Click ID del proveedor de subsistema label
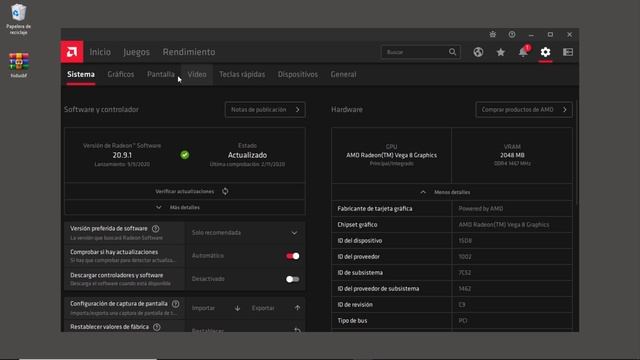Image resolution: width=640 pixels, height=360 pixels. pos(378,289)
